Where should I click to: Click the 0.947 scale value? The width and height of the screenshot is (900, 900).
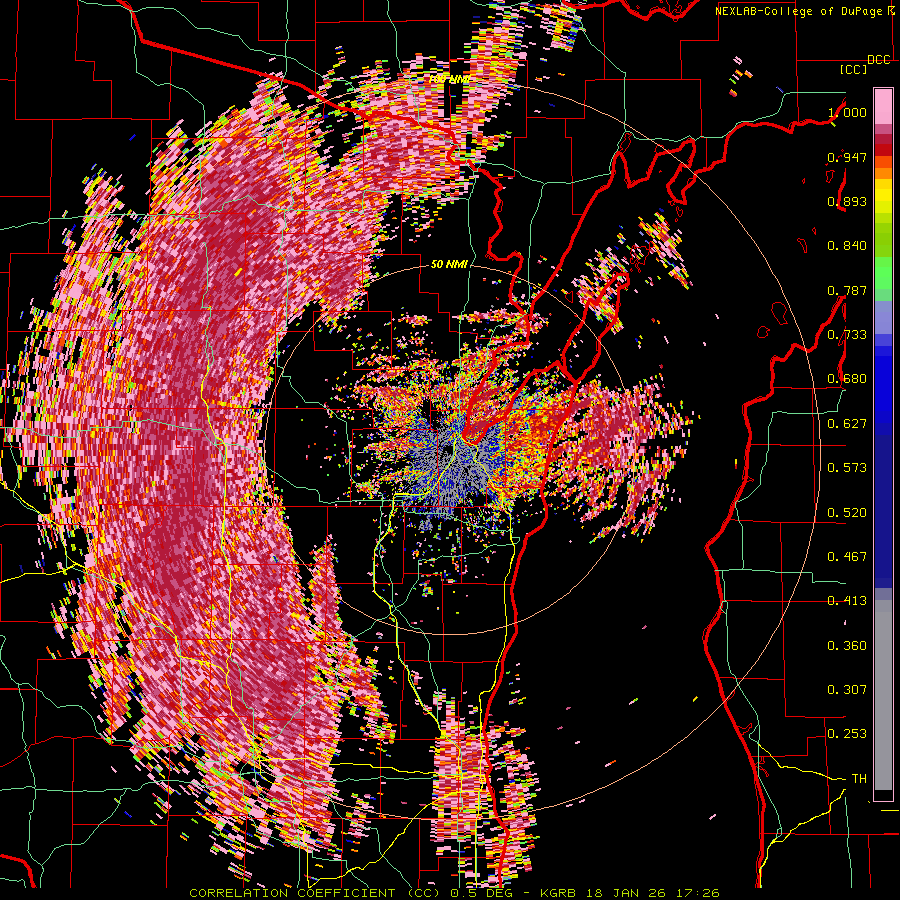847,157
